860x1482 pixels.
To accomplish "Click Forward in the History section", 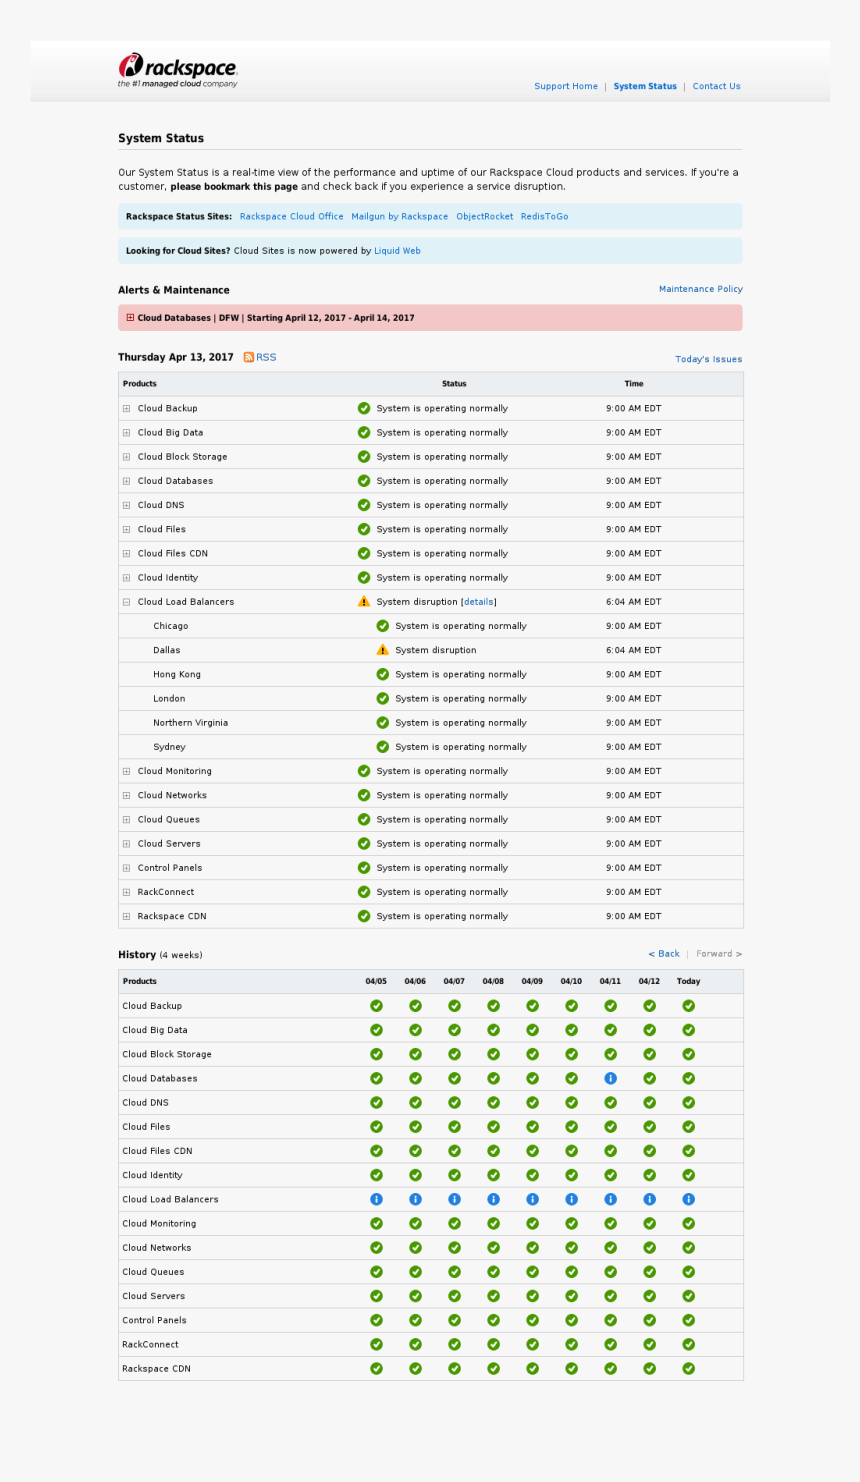I will click(717, 954).
